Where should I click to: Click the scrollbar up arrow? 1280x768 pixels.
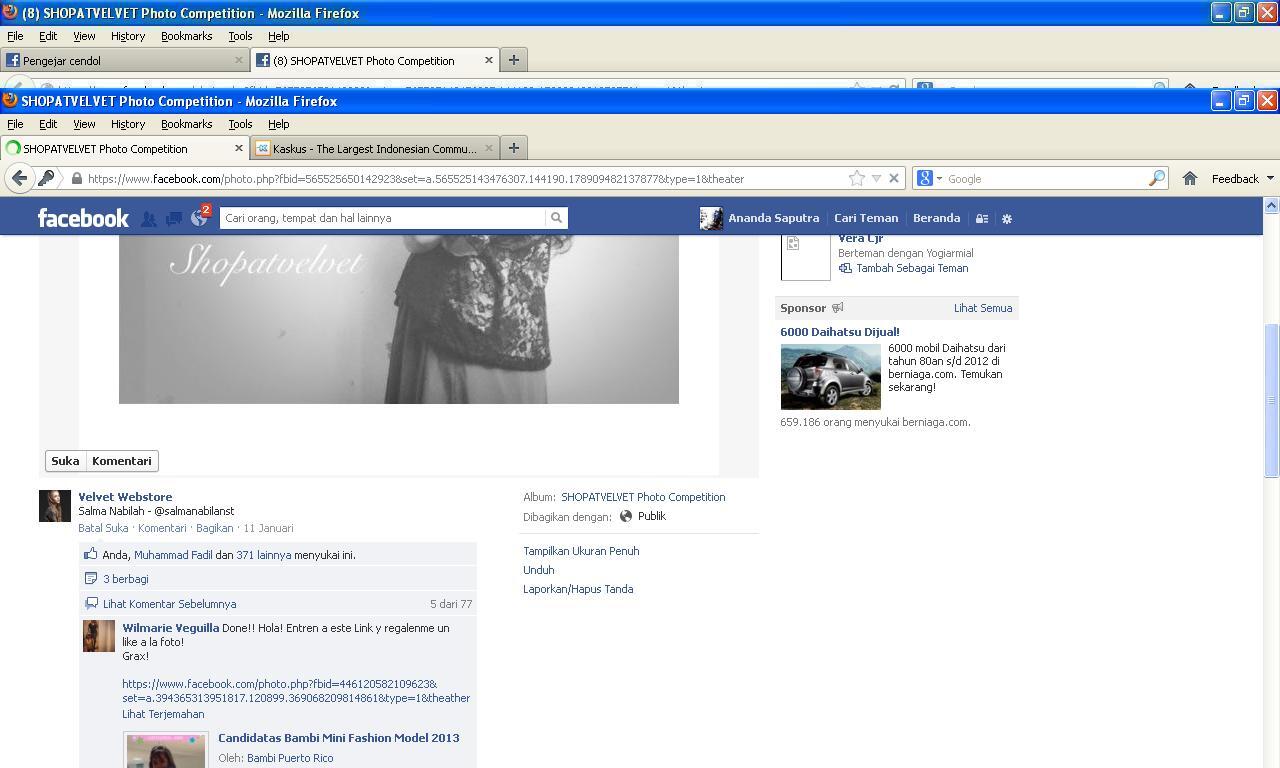[1271, 205]
